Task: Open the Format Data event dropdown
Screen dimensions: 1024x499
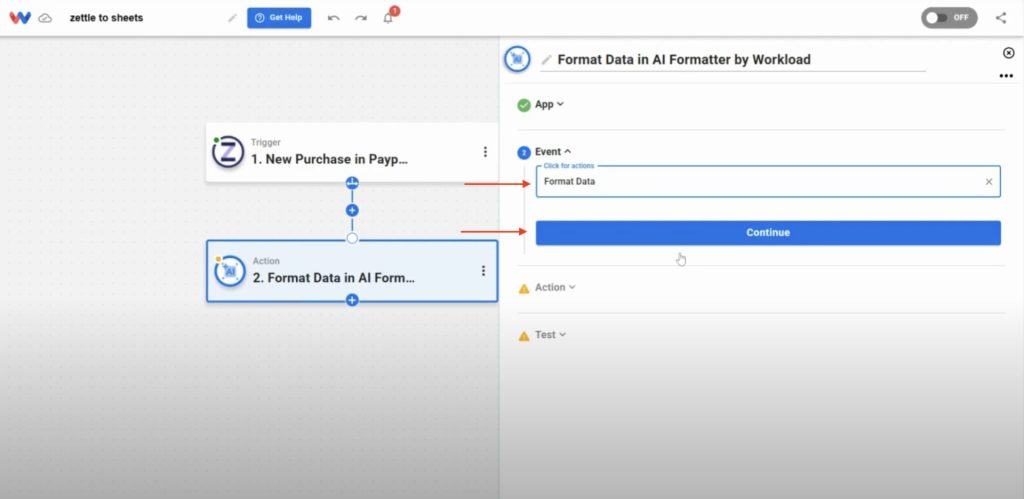Action: click(768, 182)
